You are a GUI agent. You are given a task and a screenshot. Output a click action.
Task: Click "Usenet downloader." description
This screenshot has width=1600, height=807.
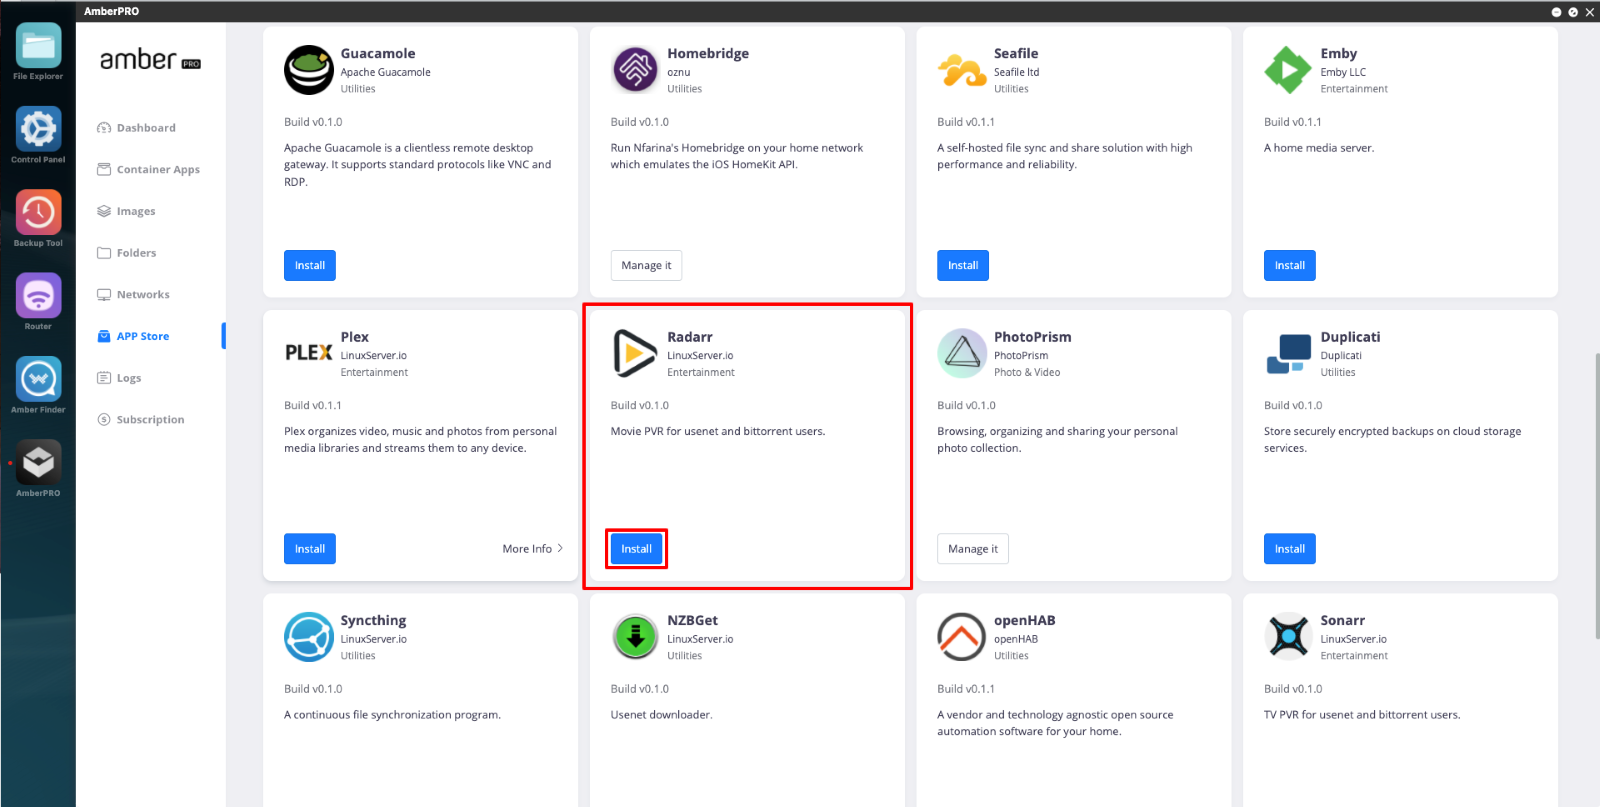tap(662, 715)
